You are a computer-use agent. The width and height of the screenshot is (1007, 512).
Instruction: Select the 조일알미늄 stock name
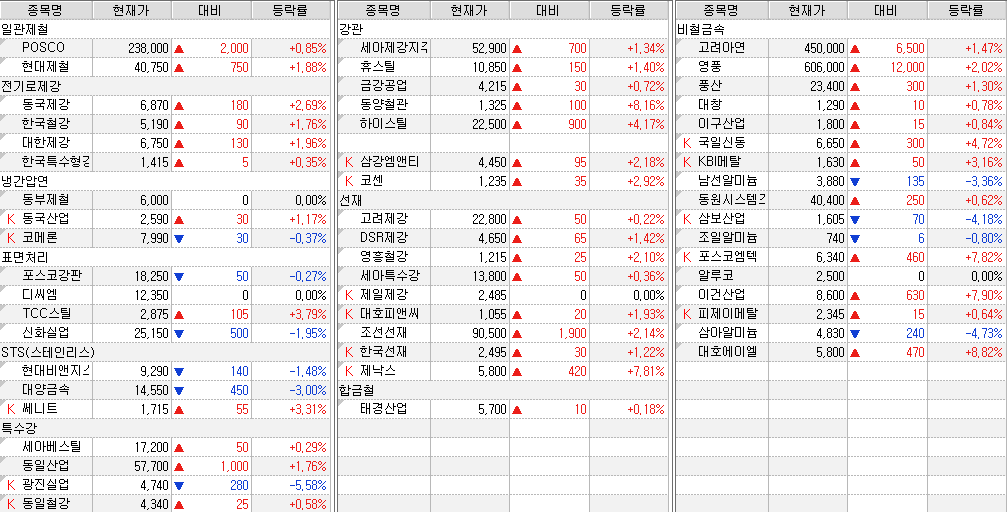727,237
